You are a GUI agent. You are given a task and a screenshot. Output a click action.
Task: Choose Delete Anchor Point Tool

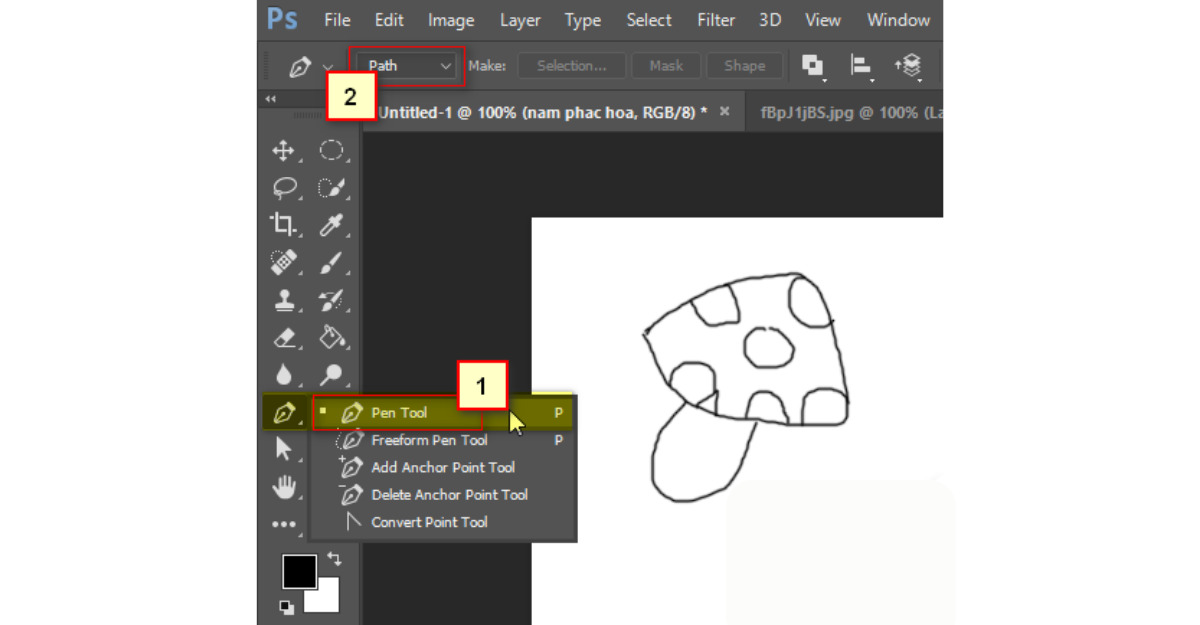pos(441,495)
